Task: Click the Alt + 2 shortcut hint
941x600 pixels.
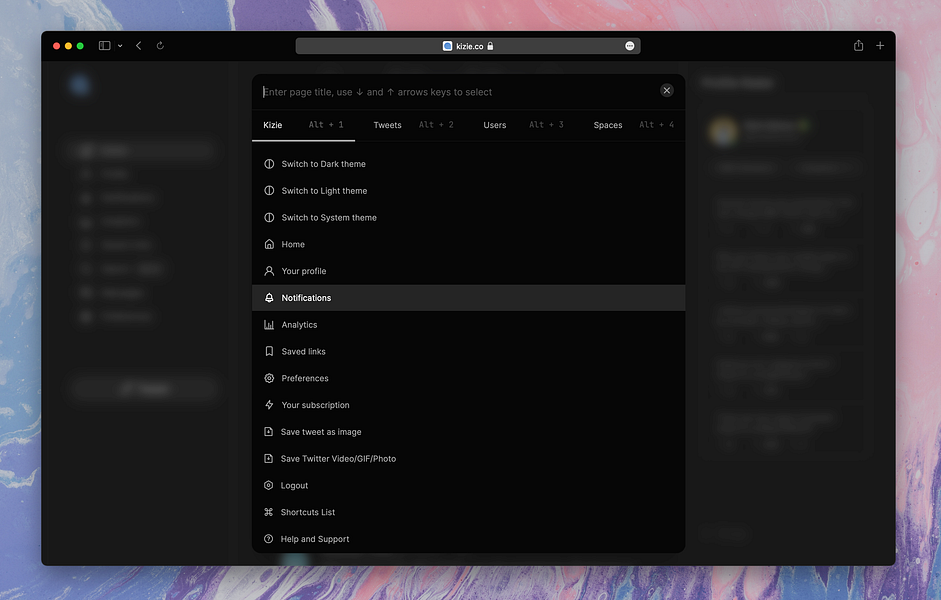Action: tap(436, 125)
